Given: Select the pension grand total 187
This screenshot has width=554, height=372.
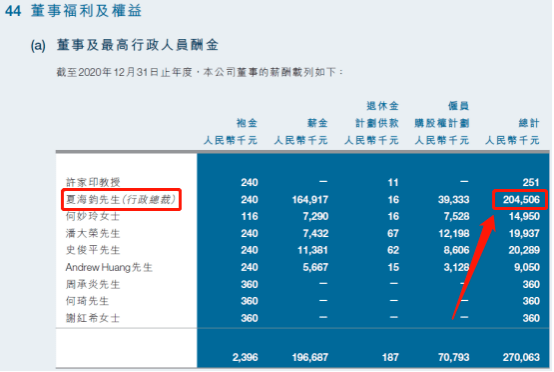Looking at the screenshot, I should pyautogui.click(x=390, y=357).
